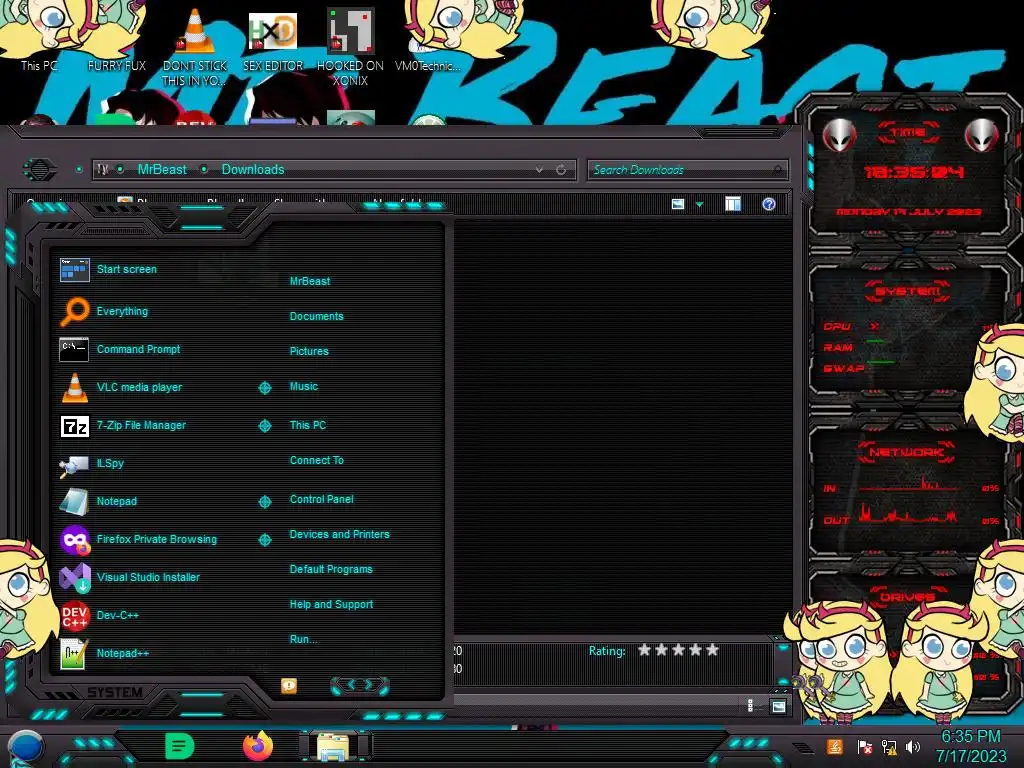Viewport: 1024px width, 768px height.
Task: Launch VLC media player from the start menu
Action: 121,387
